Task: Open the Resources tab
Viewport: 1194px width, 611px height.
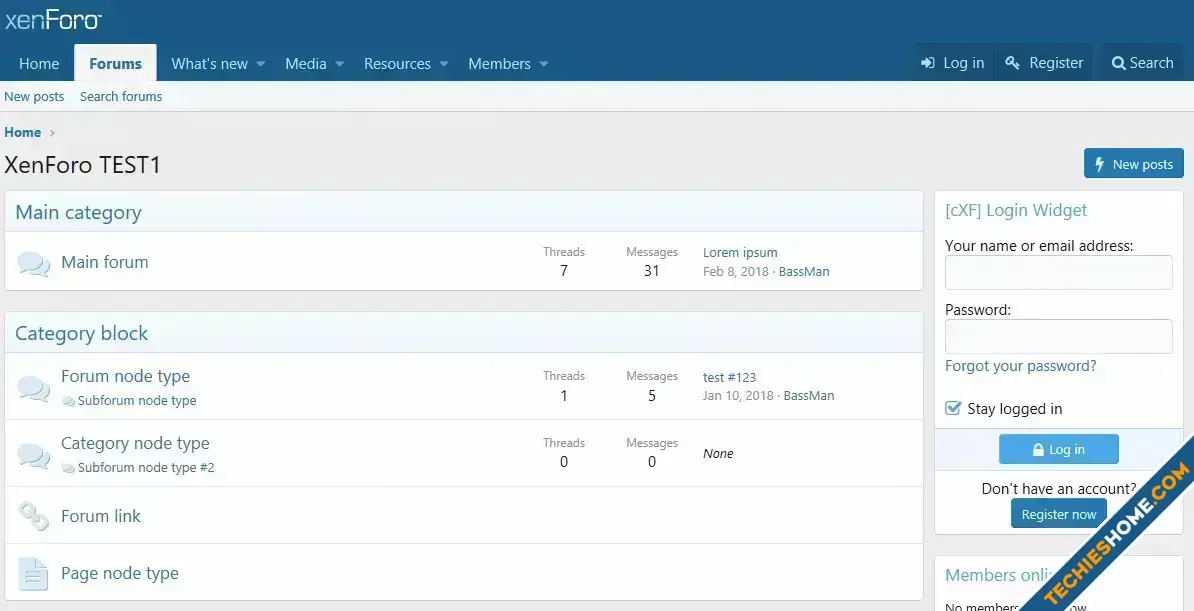Action: point(397,64)
